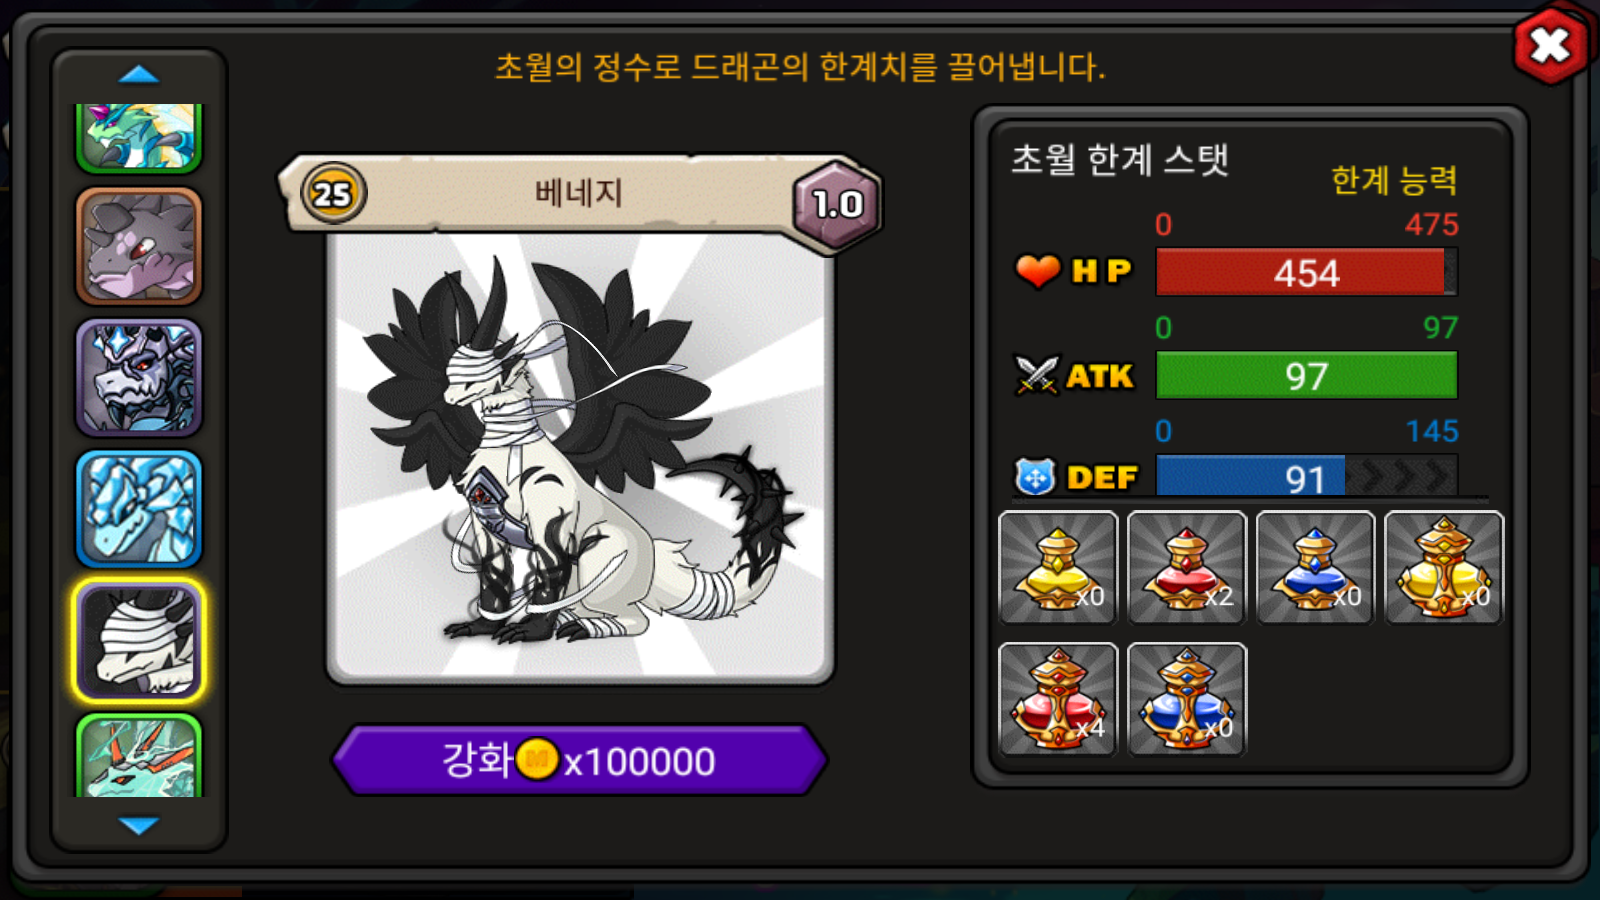This screenshot has width=1600, height=900.
Task: Select the yellow essence potion x0
Action: click(1058, 568)
